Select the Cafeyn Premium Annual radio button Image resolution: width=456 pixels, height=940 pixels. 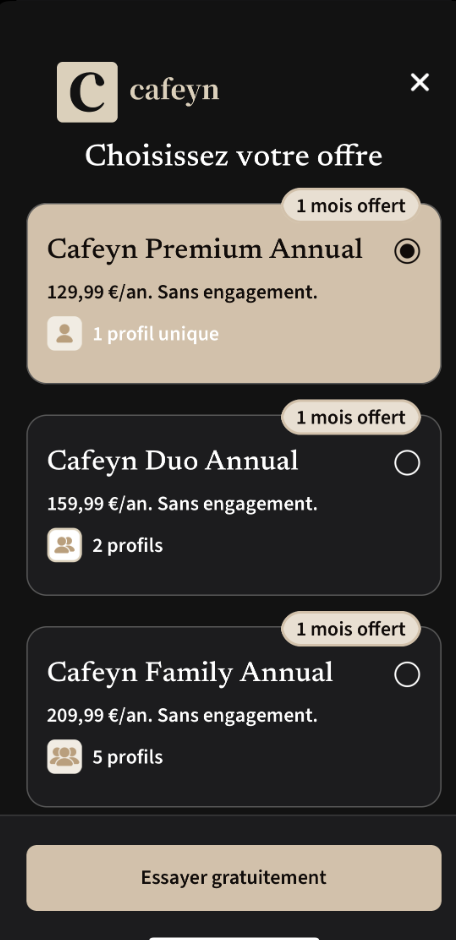407,251
